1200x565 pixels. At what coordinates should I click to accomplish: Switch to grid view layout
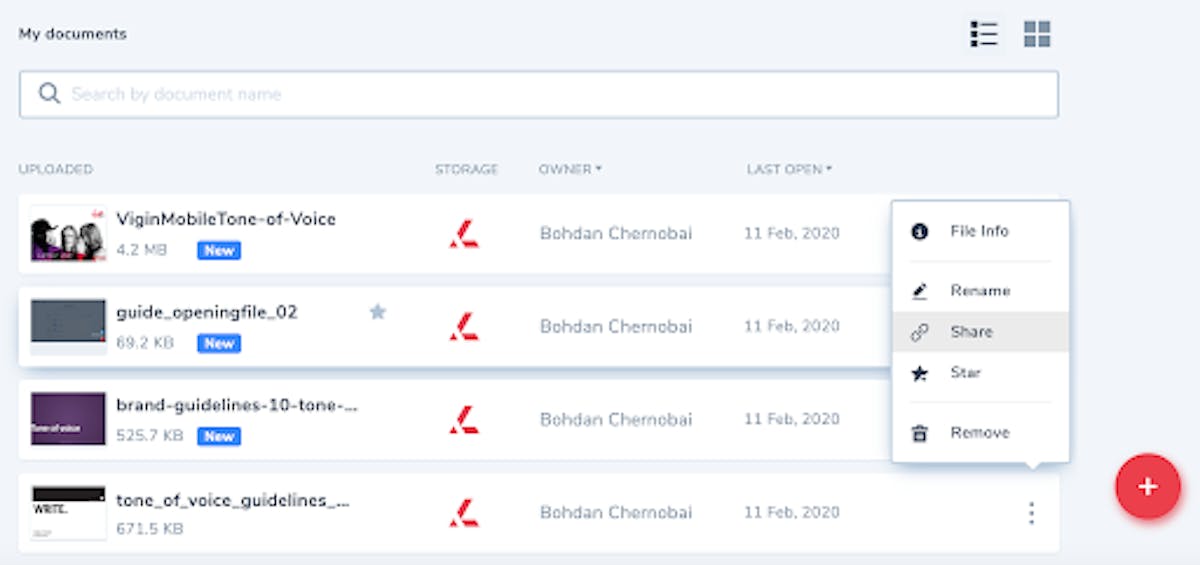pyautogui.click(x=1037, y=34)
